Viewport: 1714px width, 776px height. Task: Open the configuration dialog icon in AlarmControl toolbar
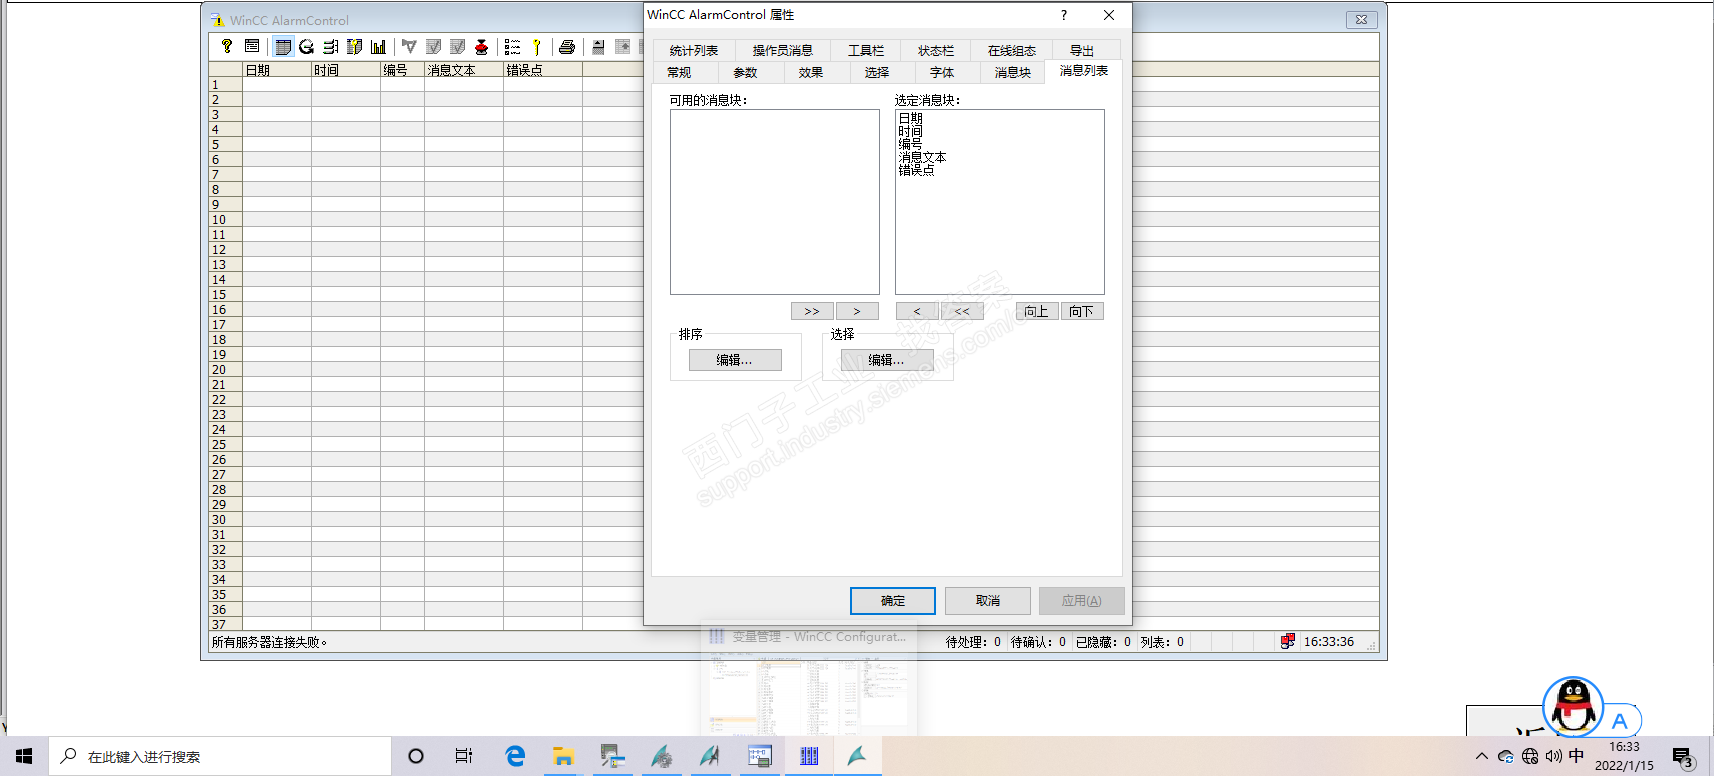(252, 46)
